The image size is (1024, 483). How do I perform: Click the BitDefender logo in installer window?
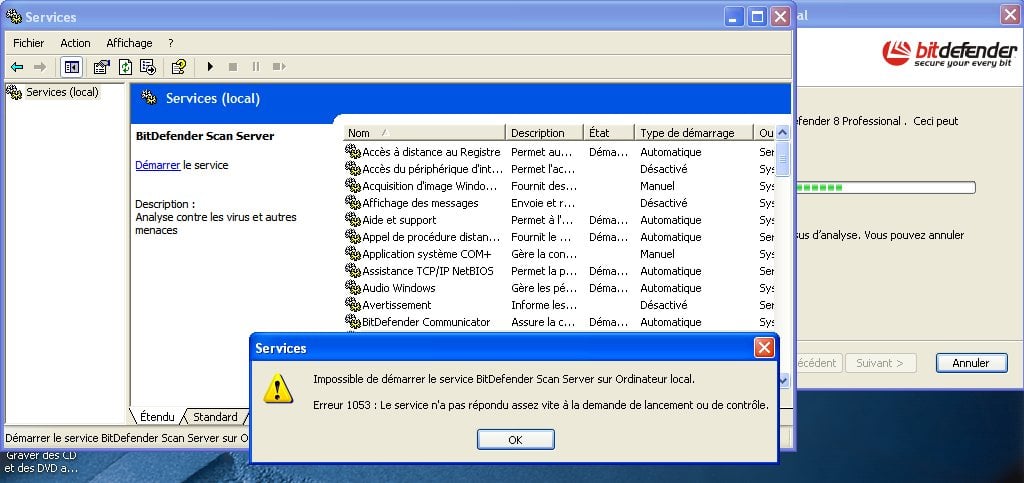950,54
